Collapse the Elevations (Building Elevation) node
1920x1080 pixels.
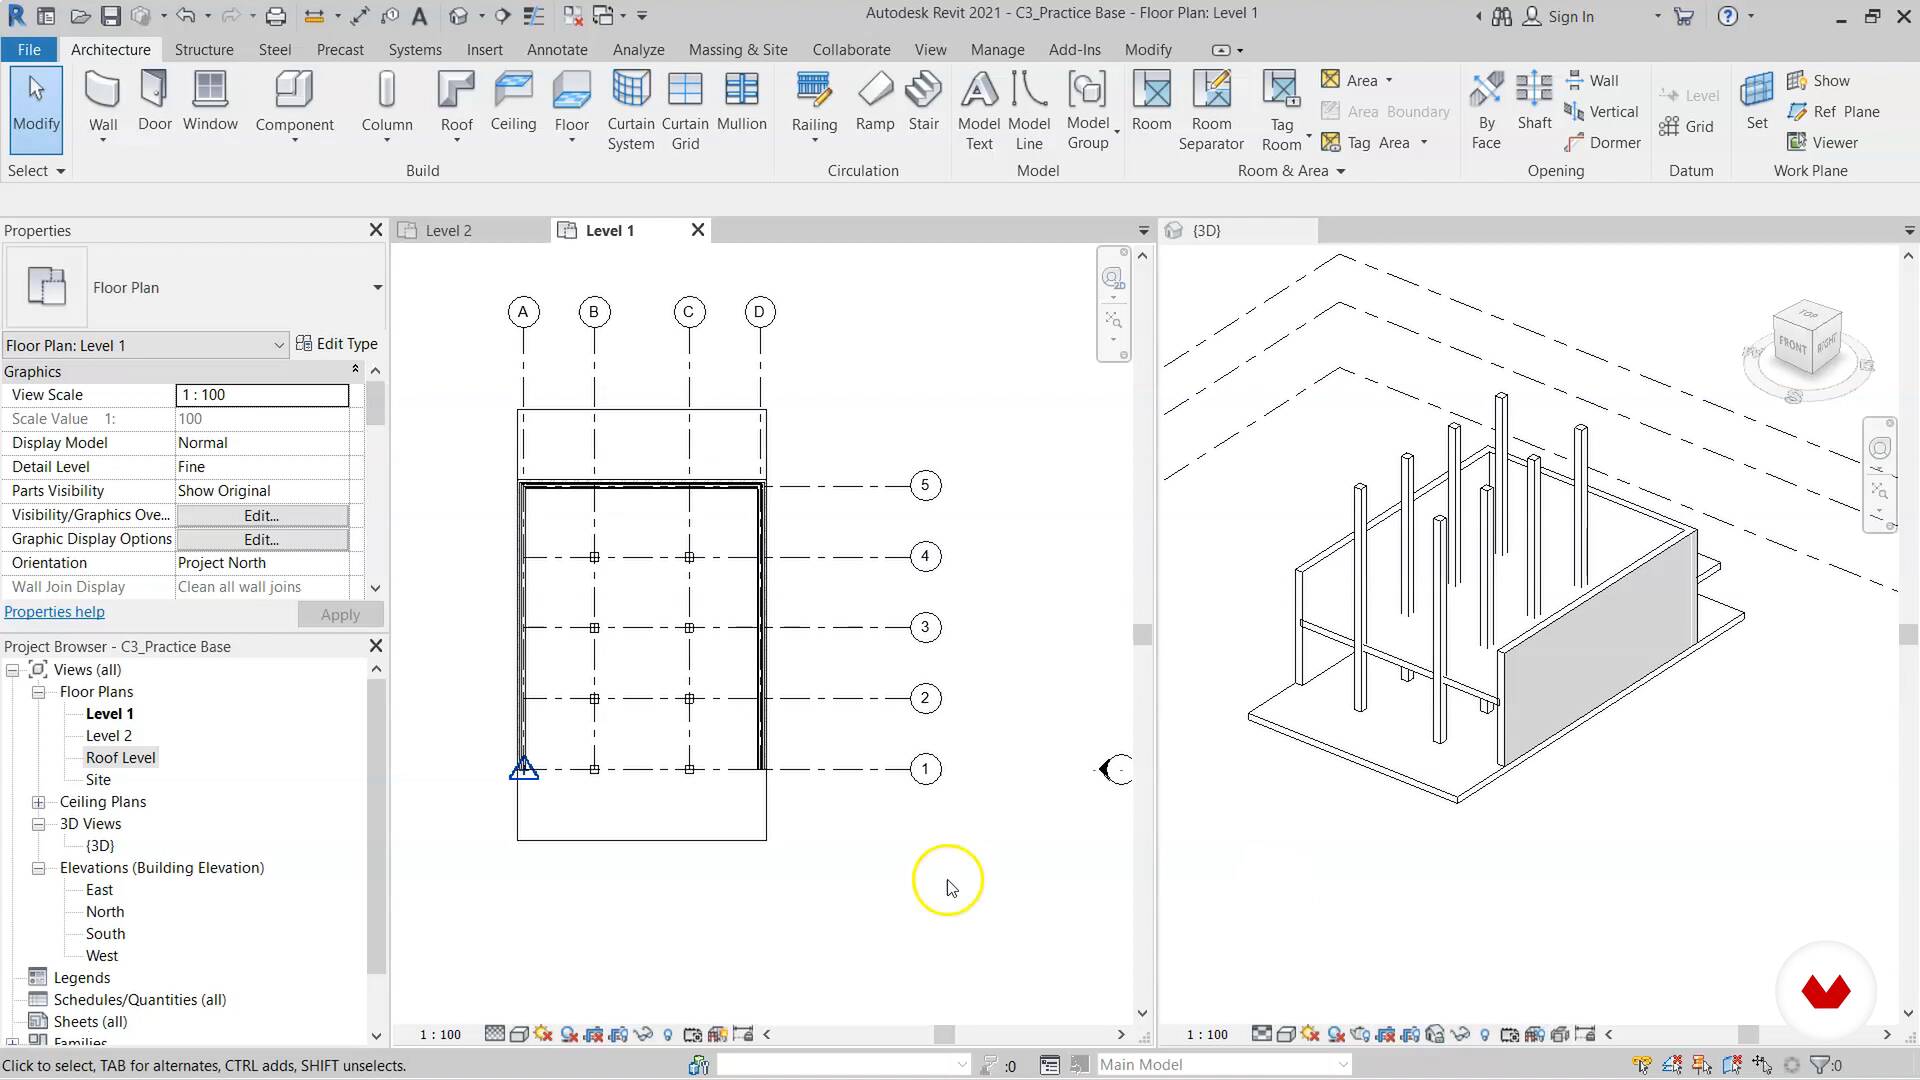tap(38, 867)
